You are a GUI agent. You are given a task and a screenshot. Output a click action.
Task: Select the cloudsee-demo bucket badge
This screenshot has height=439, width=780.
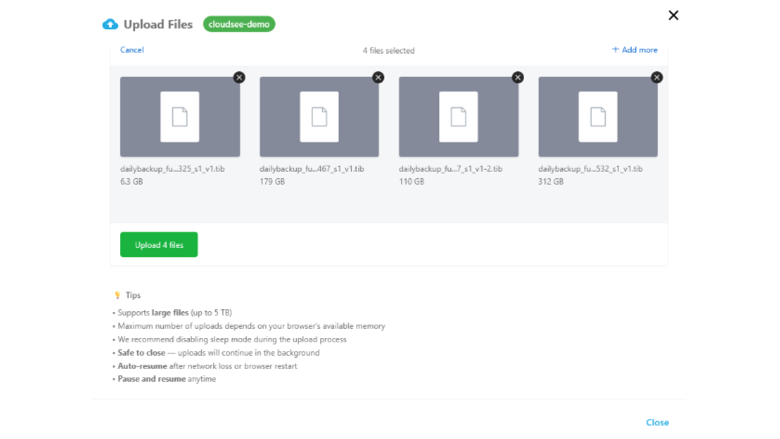(239, 24)
